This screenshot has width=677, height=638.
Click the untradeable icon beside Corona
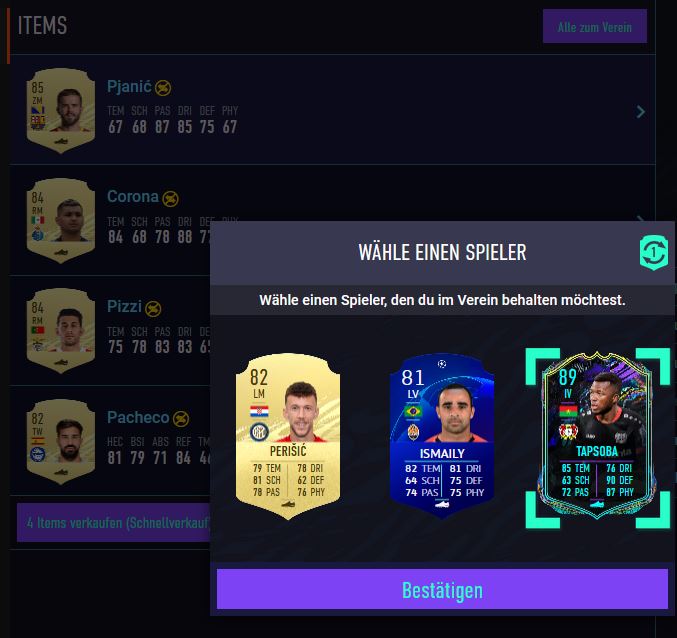point(171,199)
